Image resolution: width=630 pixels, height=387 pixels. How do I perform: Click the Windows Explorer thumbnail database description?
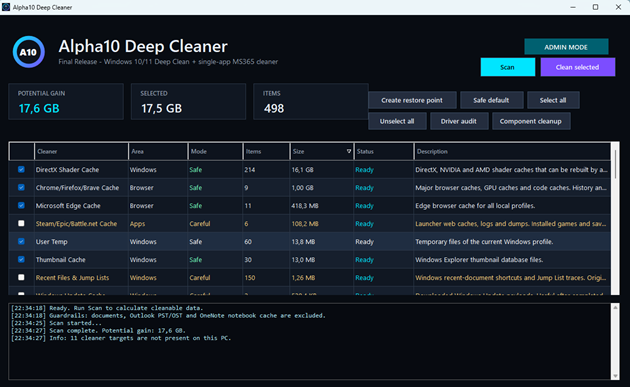pos(479,260)
